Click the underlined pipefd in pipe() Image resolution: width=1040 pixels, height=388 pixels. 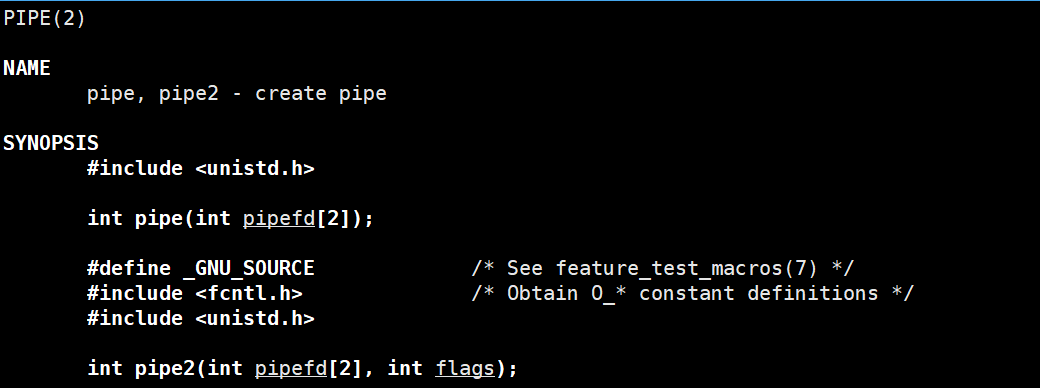(279, 219)
